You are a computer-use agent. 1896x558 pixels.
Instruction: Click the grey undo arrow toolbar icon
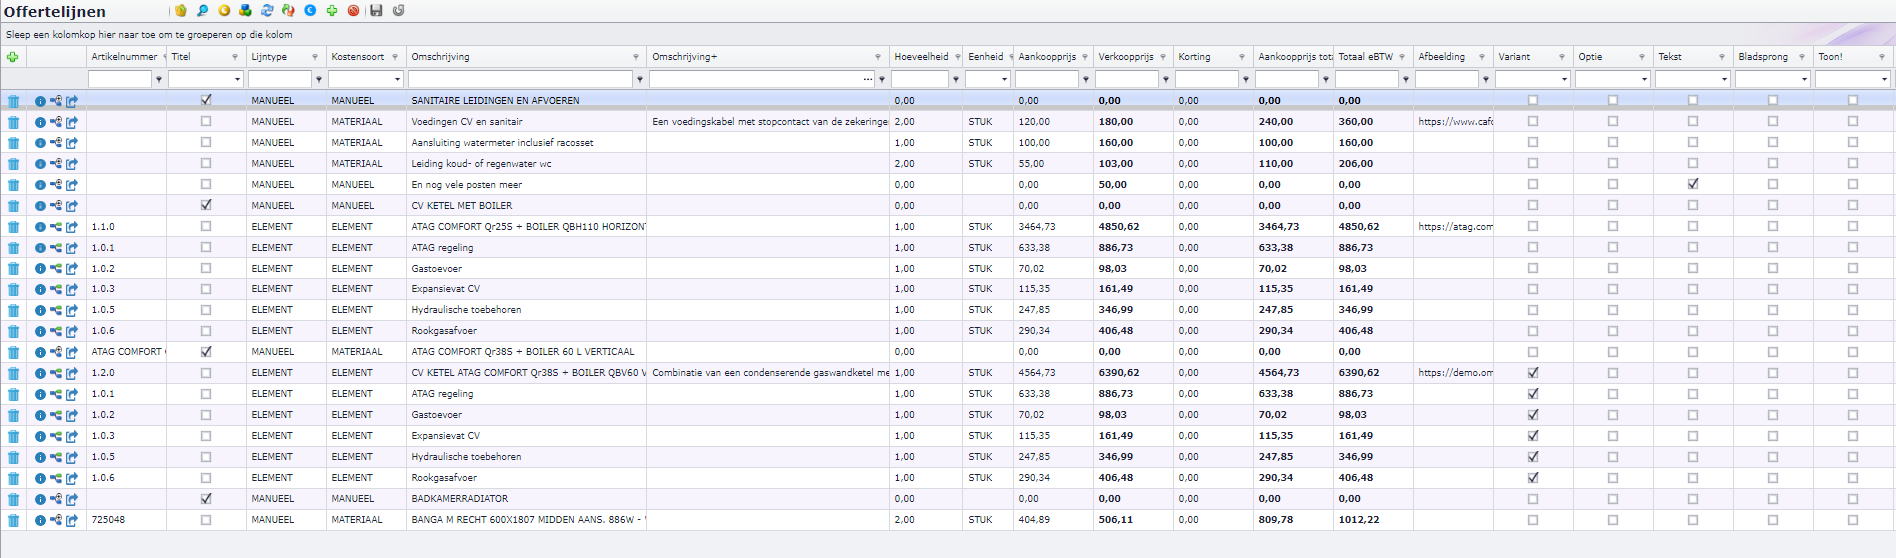tap(398, 10)
